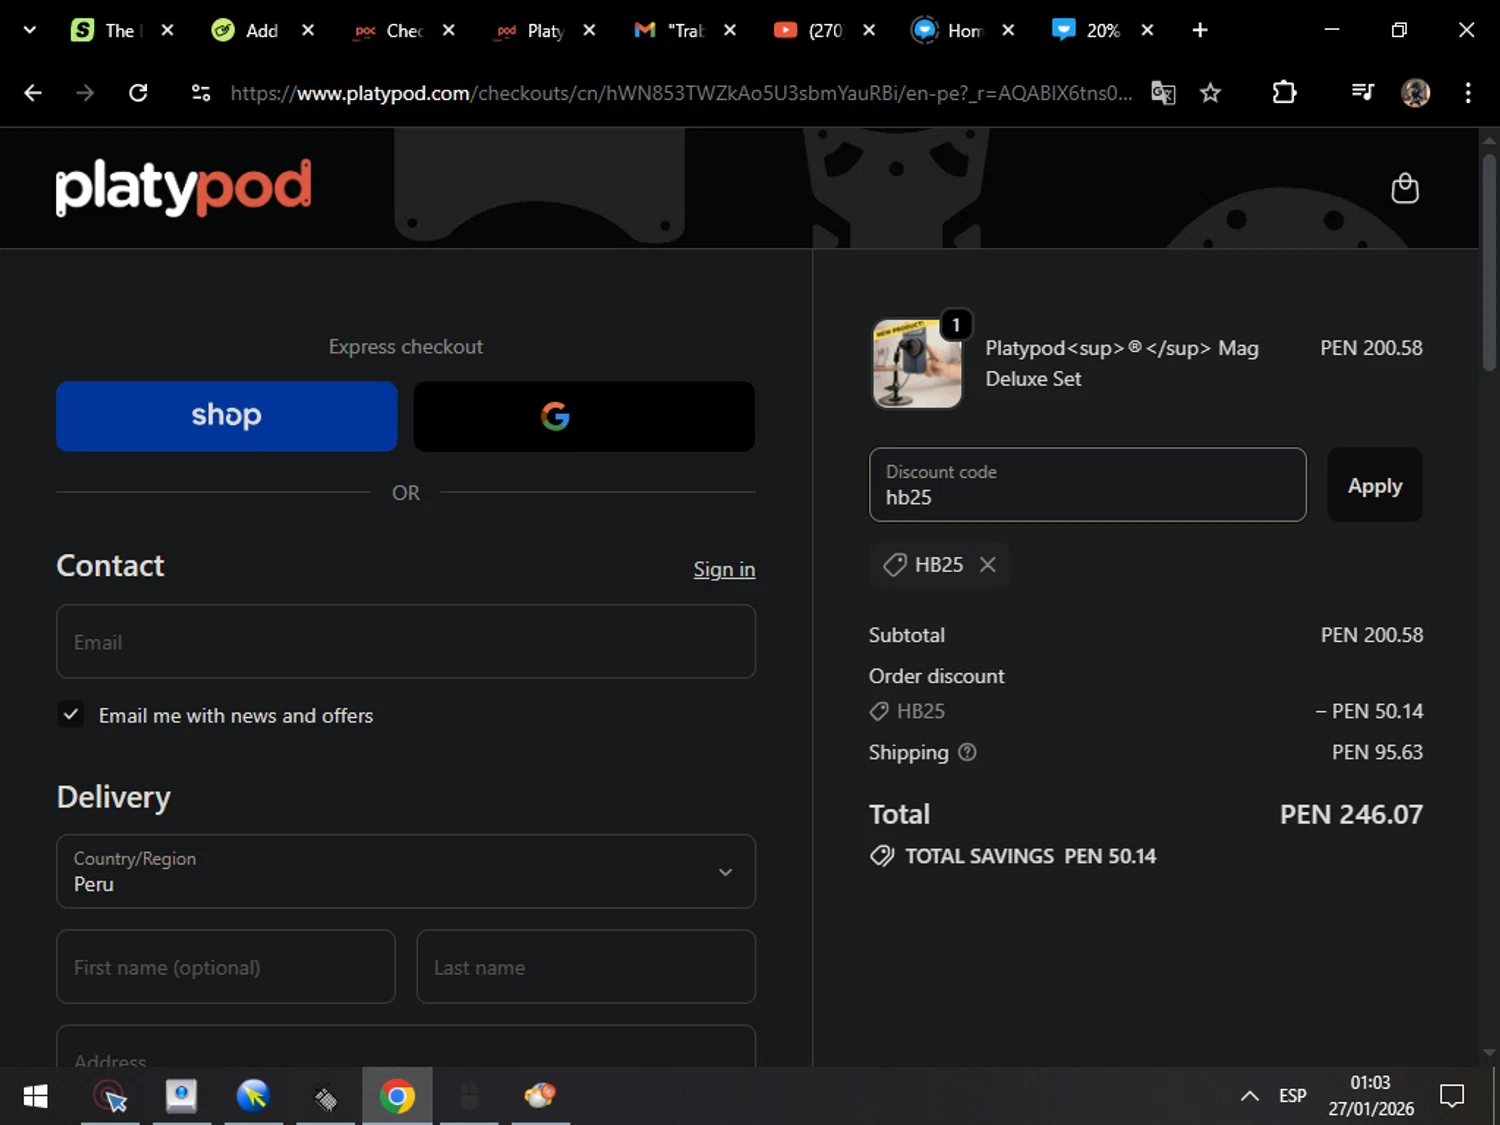Open the tab search dropdown arrow
The image size is (1500, 1125).
point(29,30)
